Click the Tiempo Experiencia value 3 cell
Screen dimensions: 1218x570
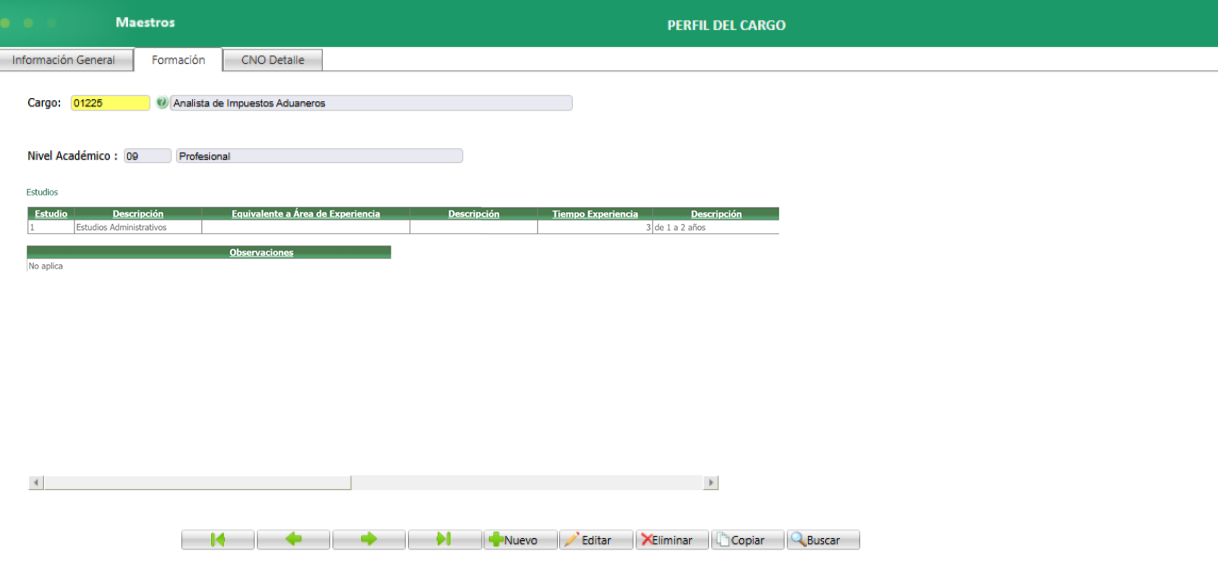(595, 227)
